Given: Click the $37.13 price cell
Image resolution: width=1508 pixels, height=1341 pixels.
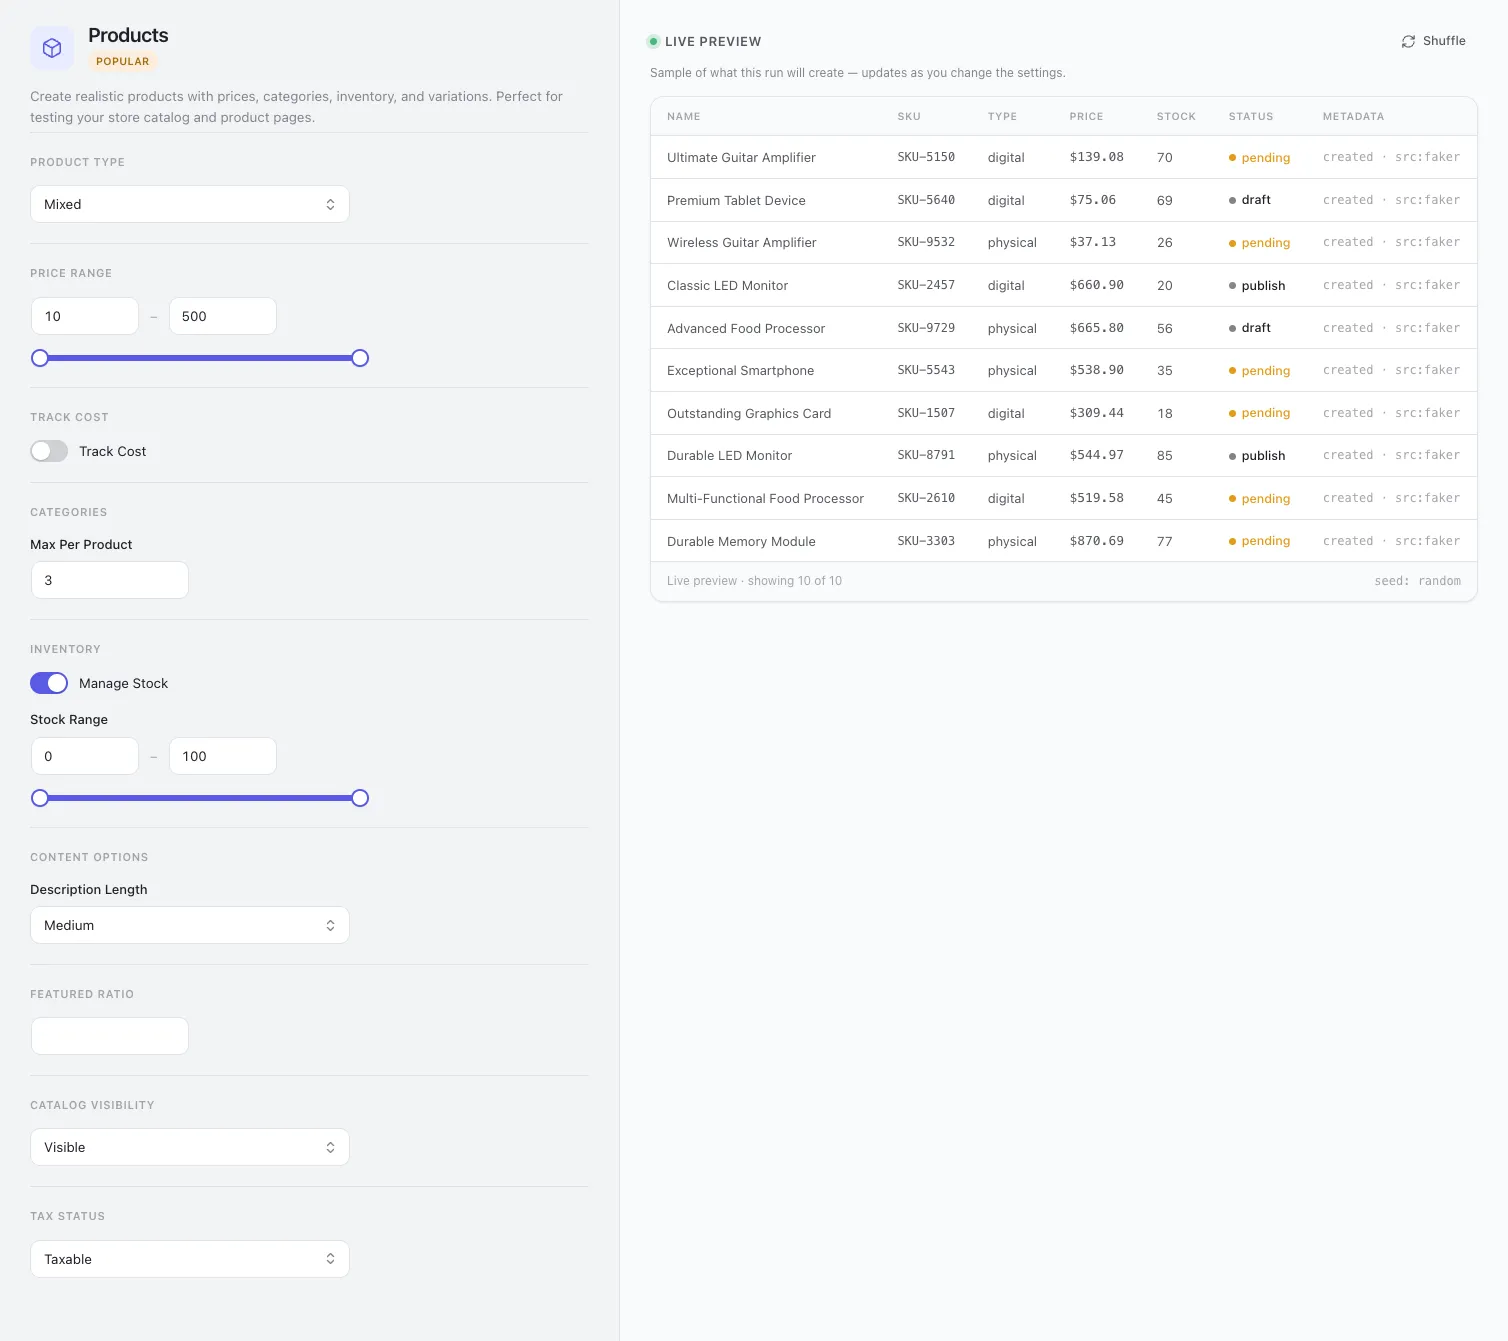Looking at the screenshot, I should 1092,243.
